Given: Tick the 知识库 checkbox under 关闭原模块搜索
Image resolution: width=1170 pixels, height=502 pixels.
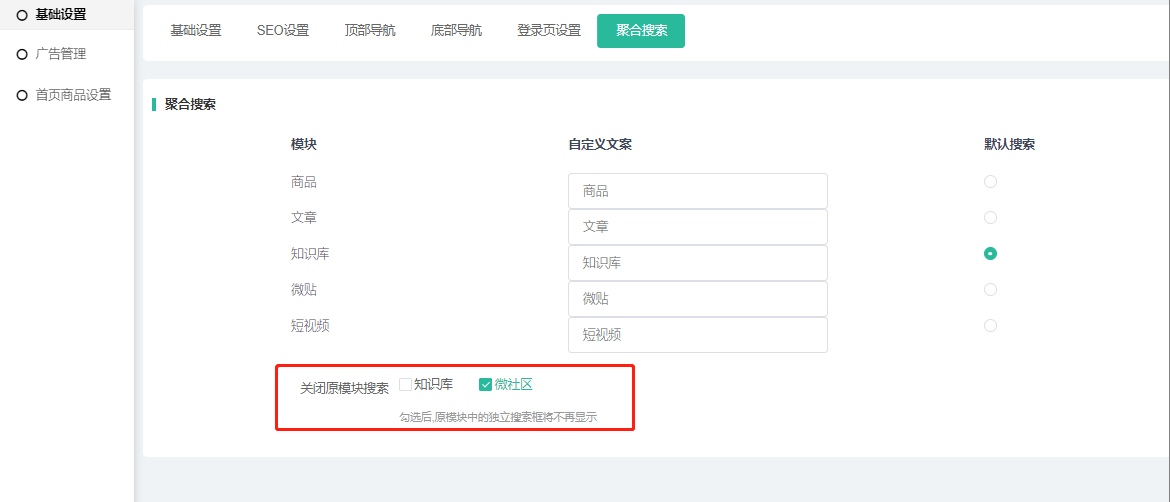Looking at the screenshot, I should (405, 384).
